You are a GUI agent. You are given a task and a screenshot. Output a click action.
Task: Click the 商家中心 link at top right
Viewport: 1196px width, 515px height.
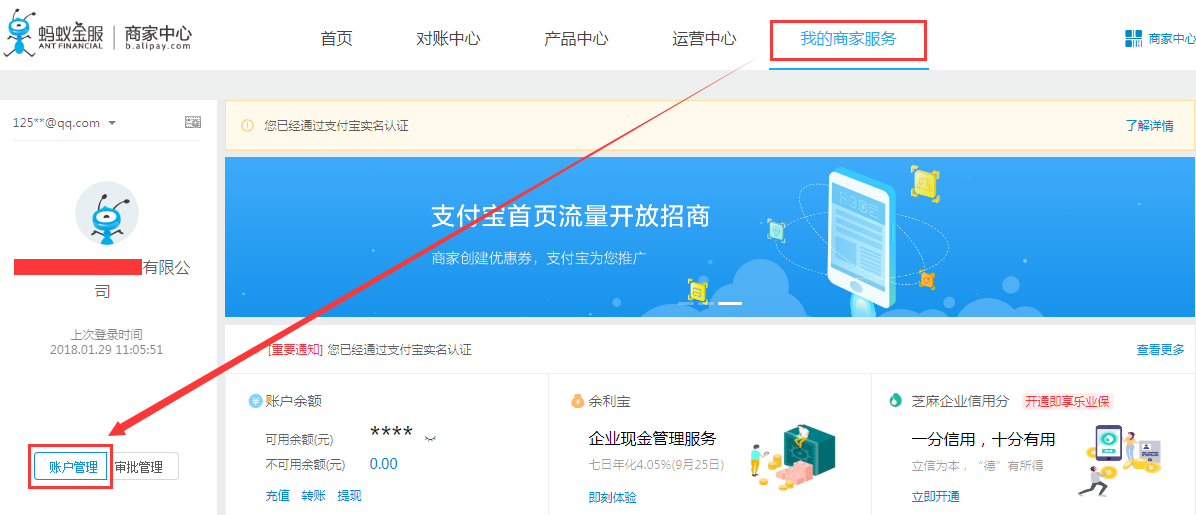[1172, 39]
